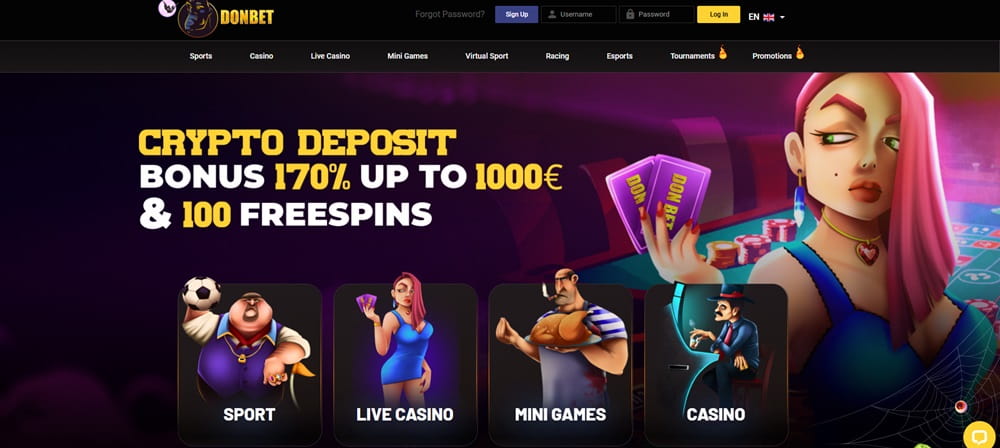Expand the EN language dropdown arrow
Viewport: 1000px width, 448px height.
coord(783,18)
